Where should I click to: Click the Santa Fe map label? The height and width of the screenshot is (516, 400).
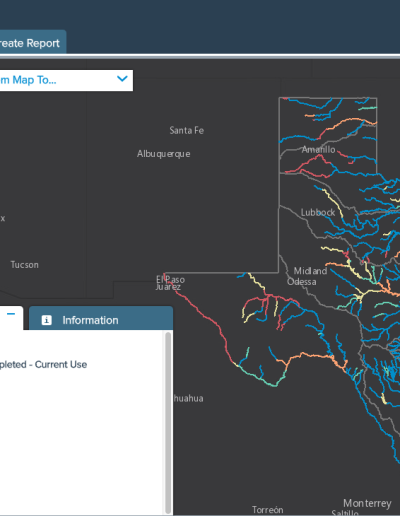tap(186, 130)
